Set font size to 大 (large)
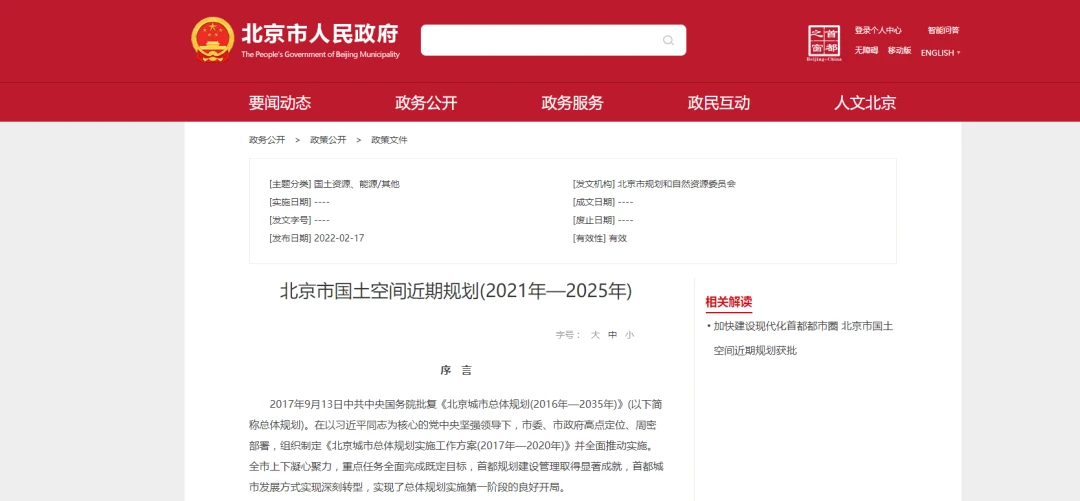This screenshot has width=1080, height=501. pos(595,335)
